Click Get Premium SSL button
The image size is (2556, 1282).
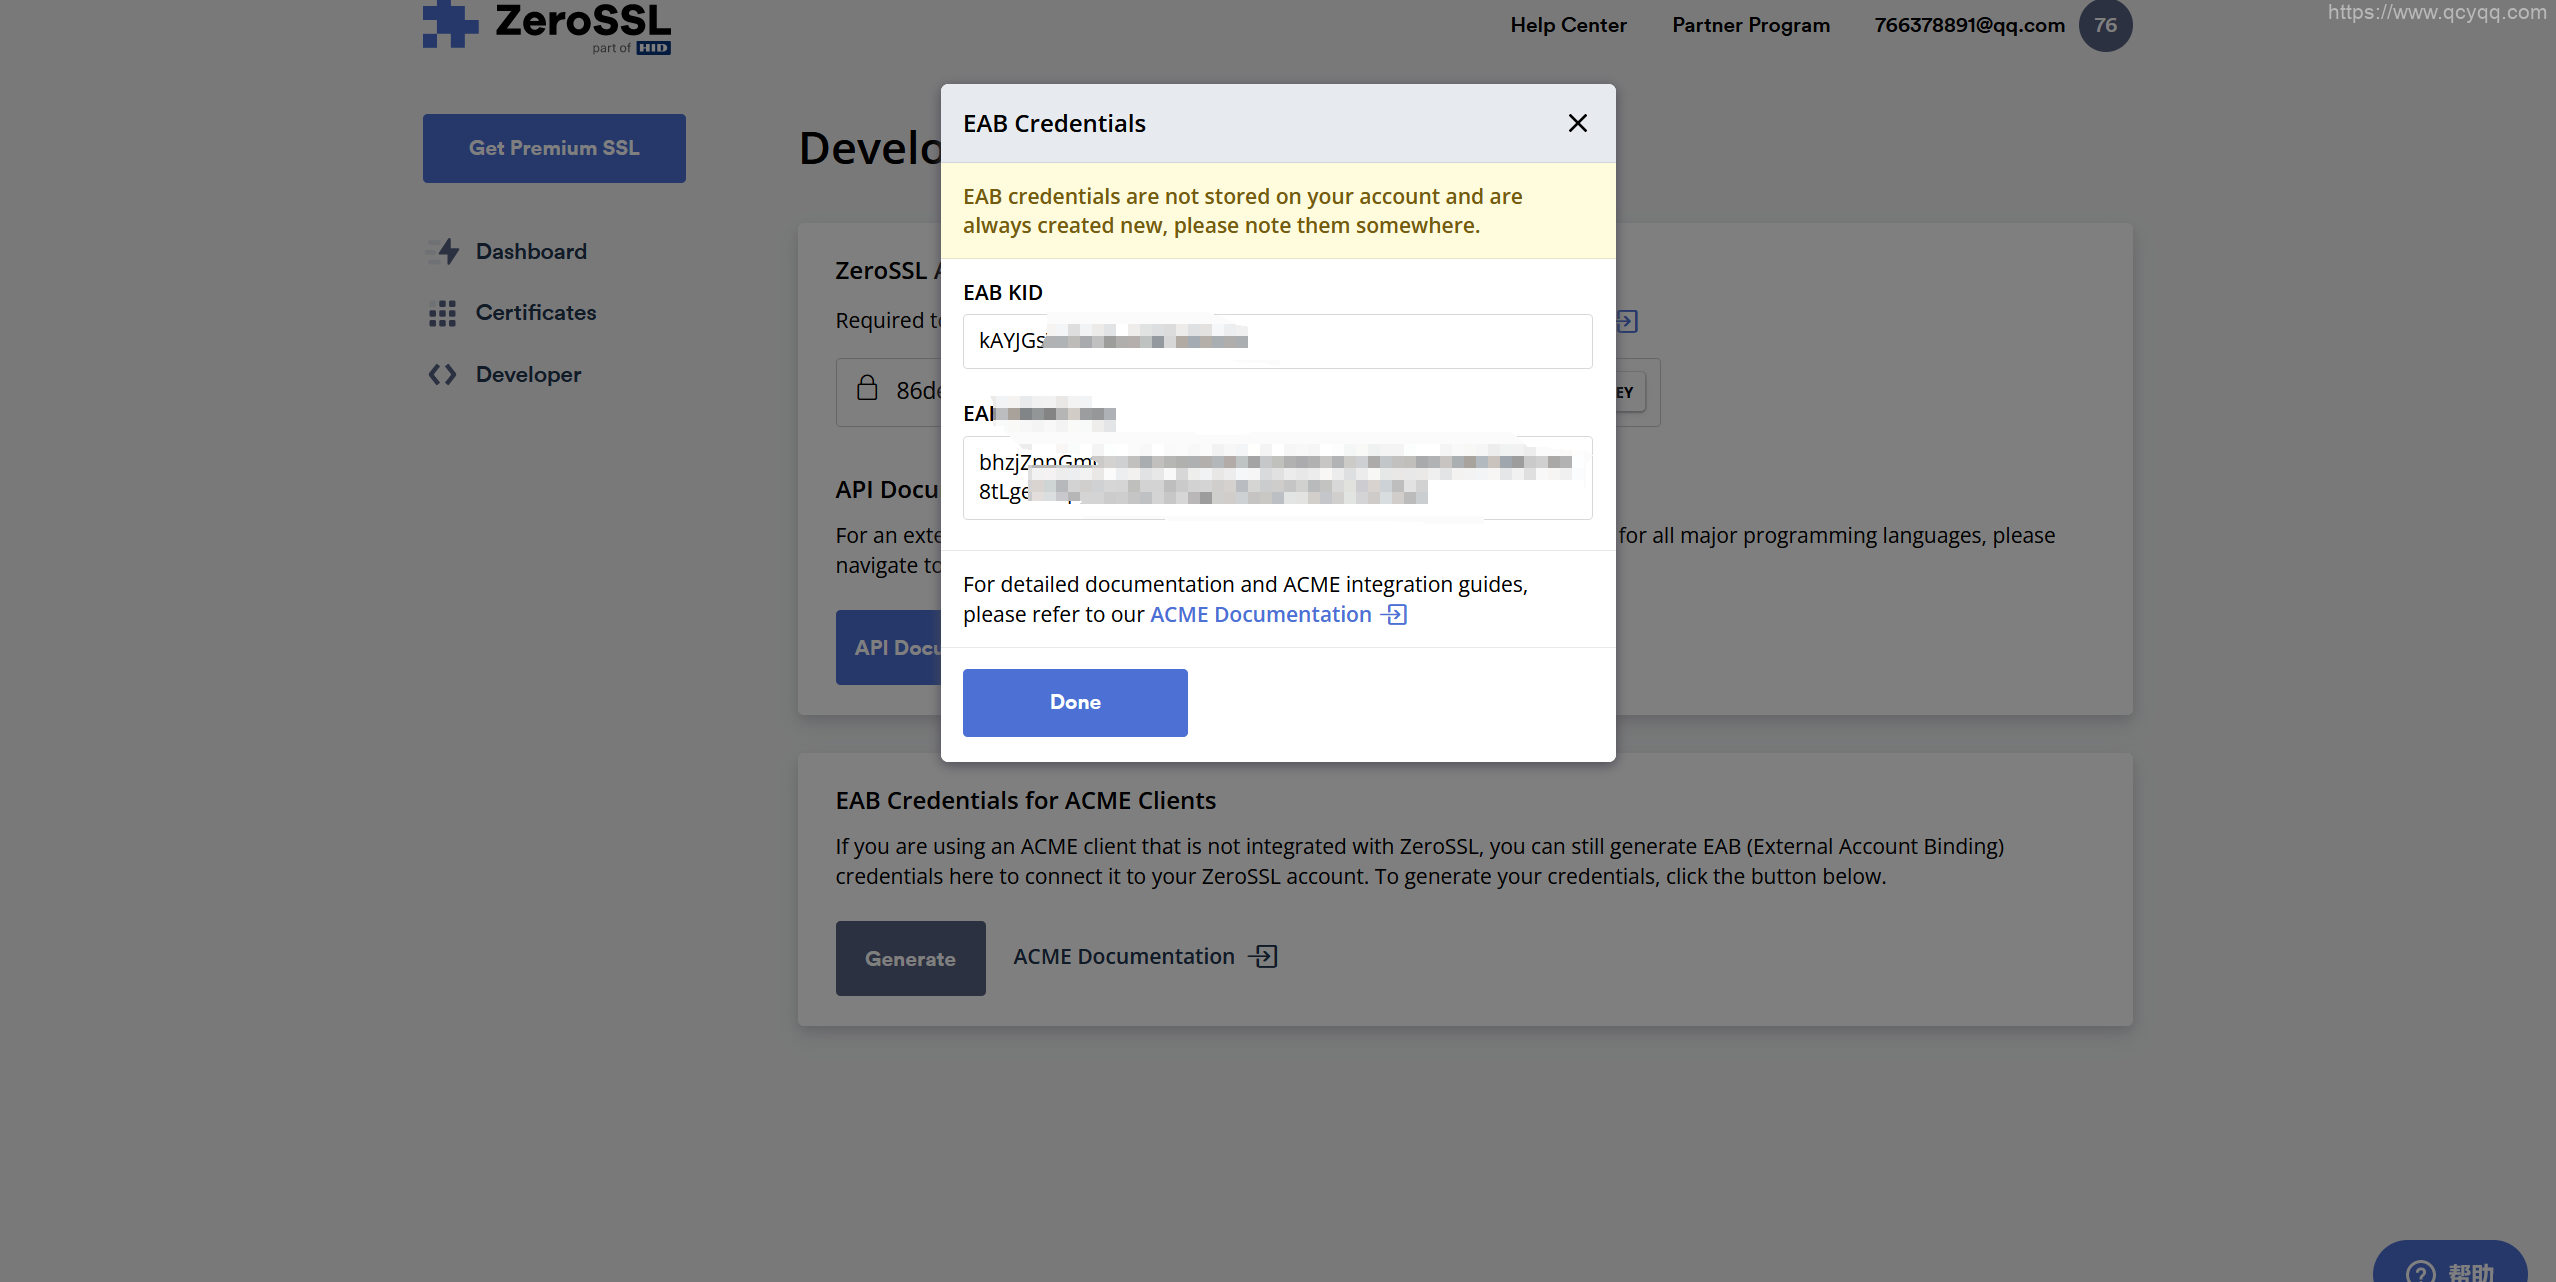point(554,148)
